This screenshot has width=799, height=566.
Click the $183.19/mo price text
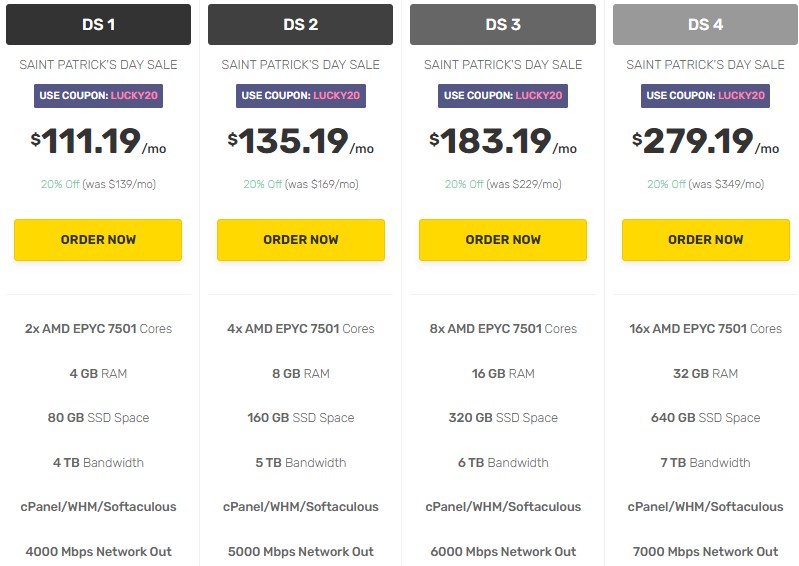503,142
